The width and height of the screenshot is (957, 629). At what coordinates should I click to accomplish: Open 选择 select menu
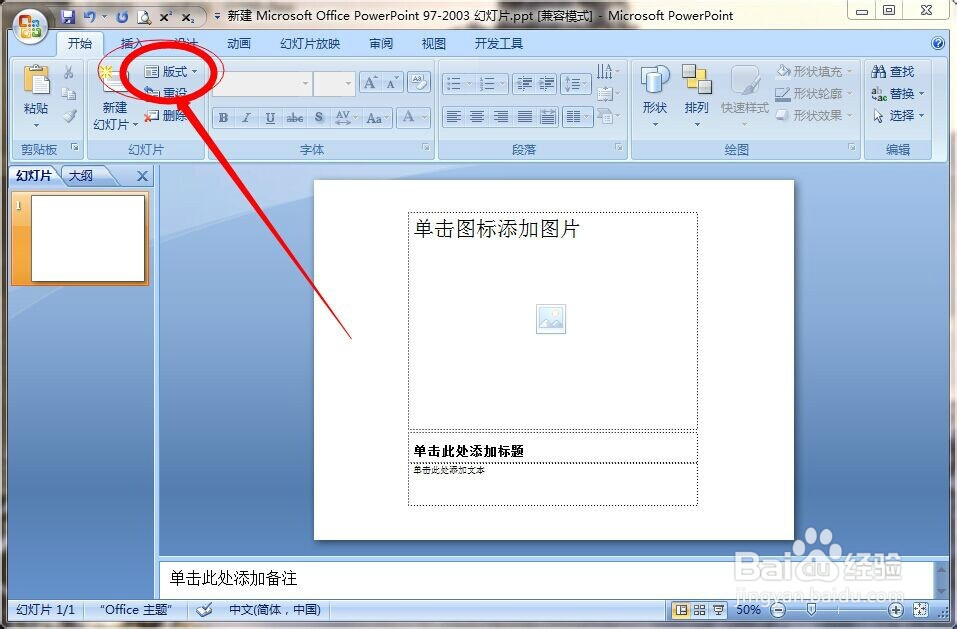(x=897, y=115)
